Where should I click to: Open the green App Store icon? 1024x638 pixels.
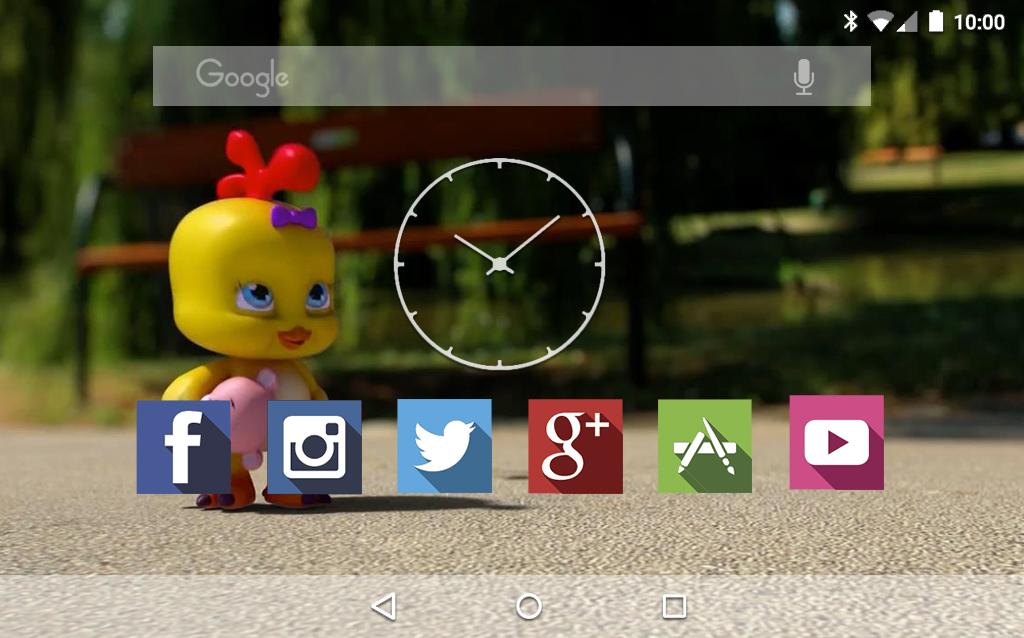[705, 446]
